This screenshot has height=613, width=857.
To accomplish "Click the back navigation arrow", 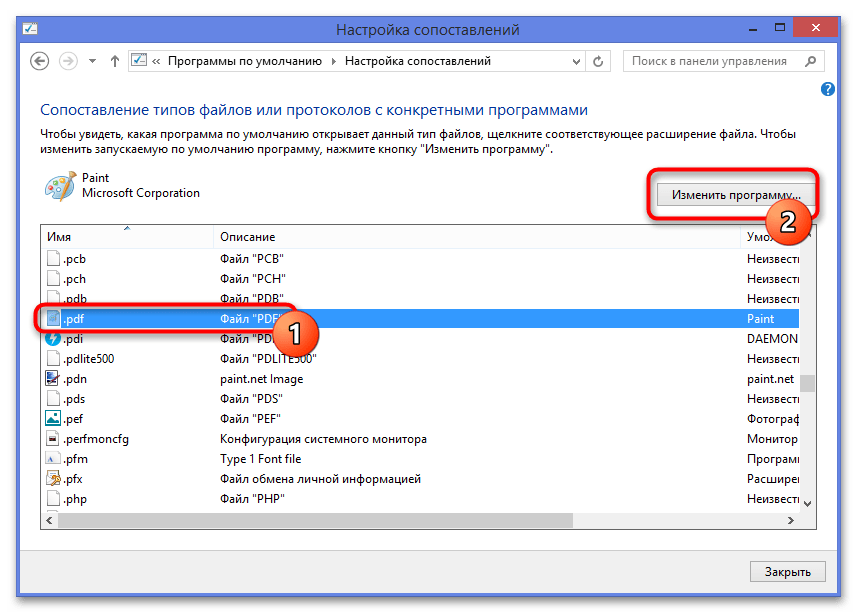I will click(40, 61).
